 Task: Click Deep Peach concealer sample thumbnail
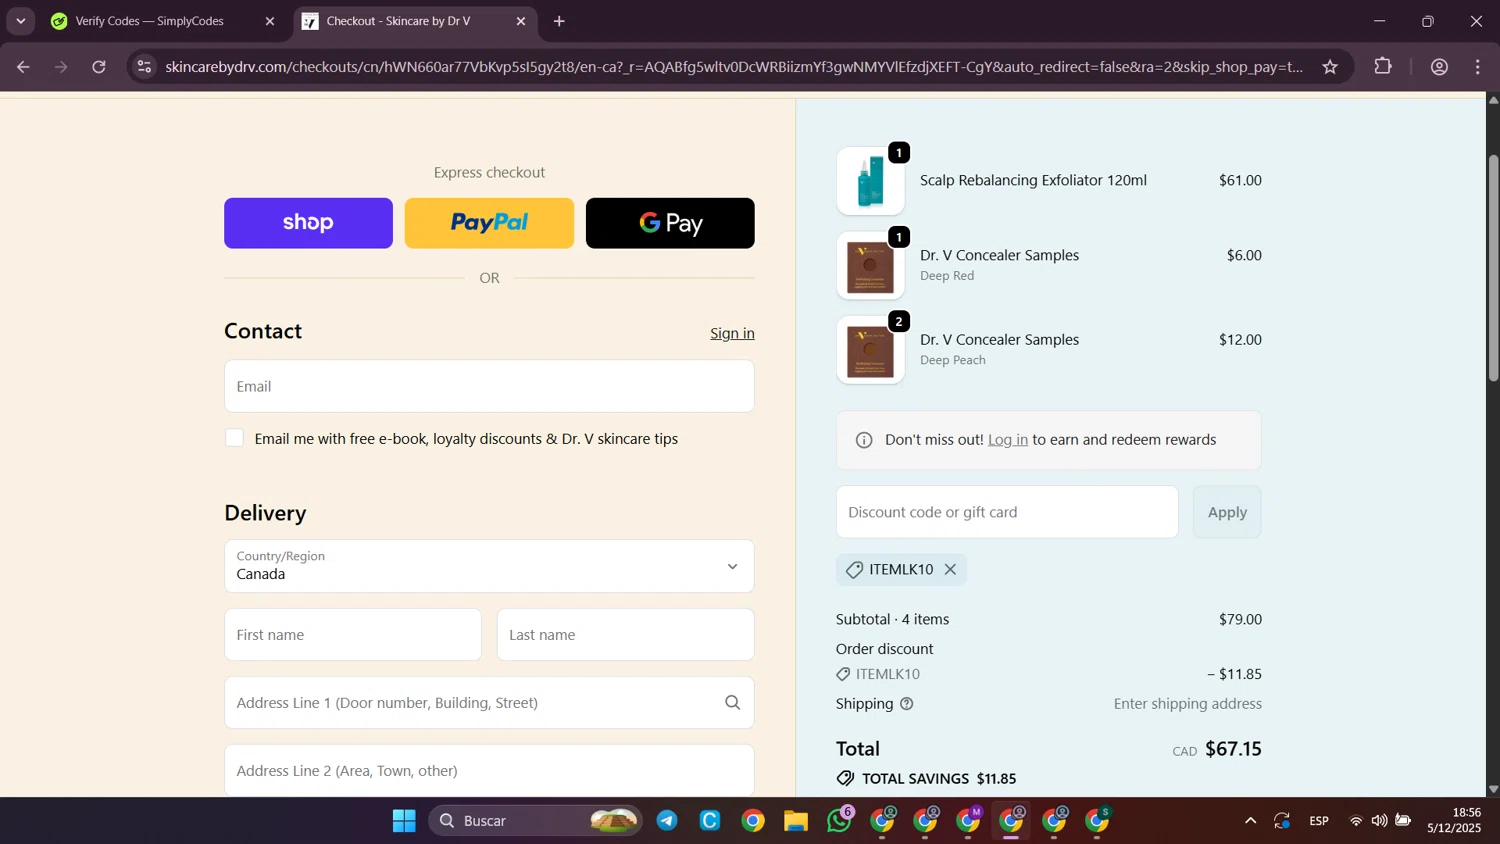click(870, 350)
